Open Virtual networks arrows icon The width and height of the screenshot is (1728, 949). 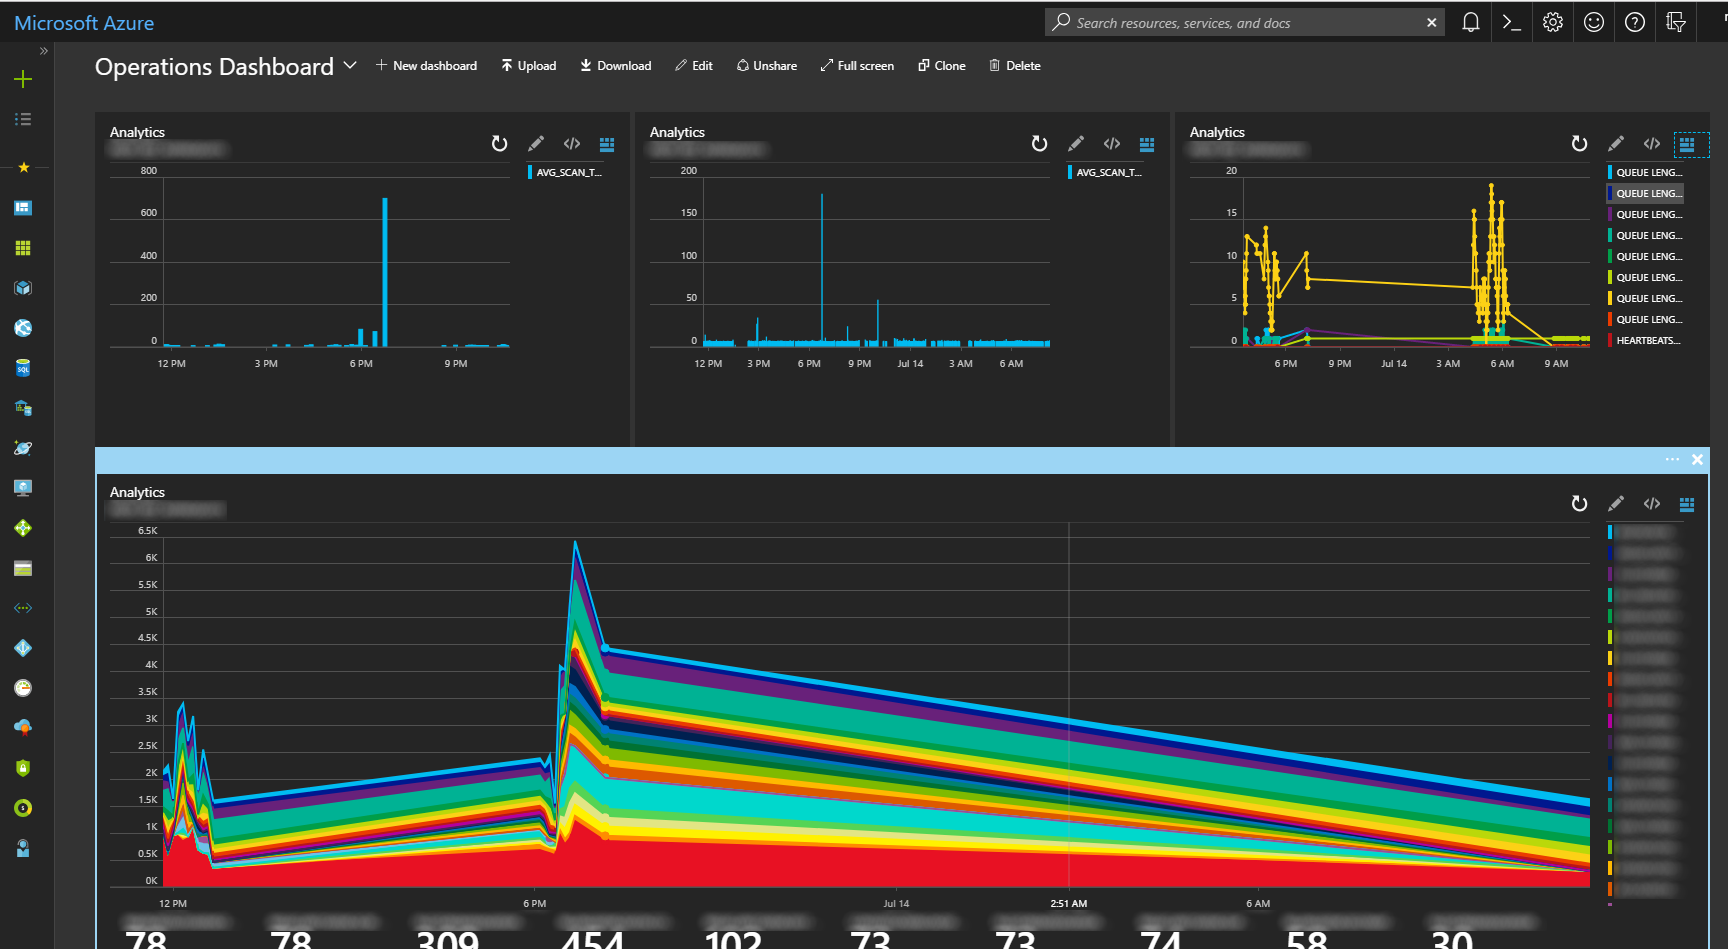(23, 608)
